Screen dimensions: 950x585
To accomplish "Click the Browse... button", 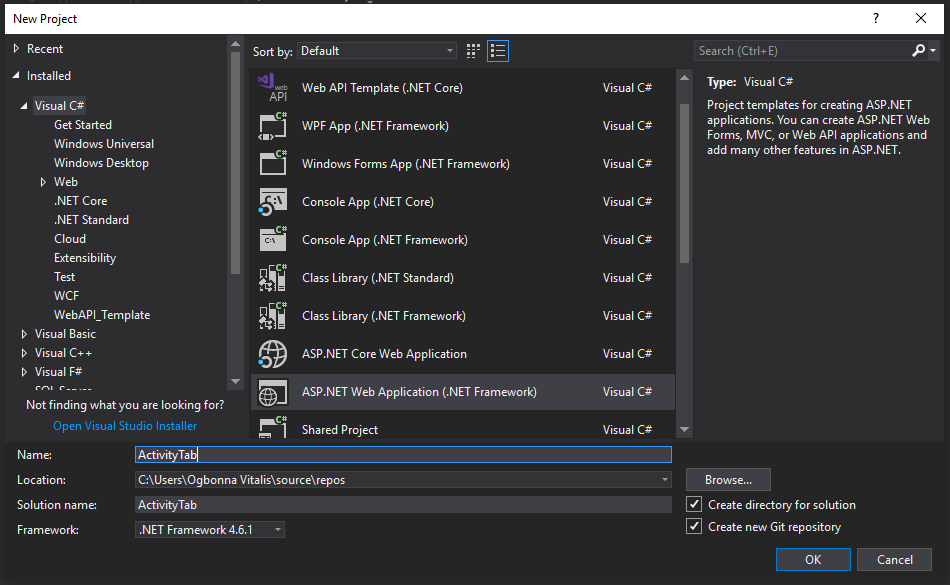I will 728,480.
